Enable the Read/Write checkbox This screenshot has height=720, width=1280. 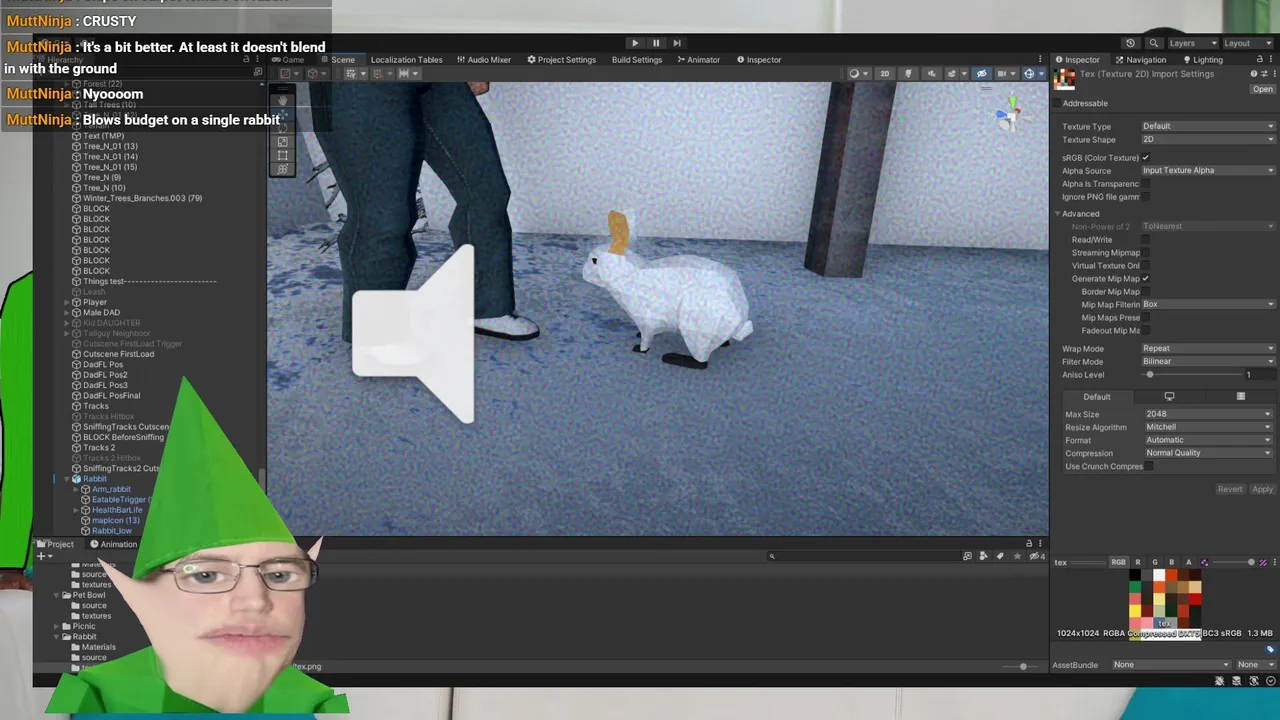coord(1146,240)
